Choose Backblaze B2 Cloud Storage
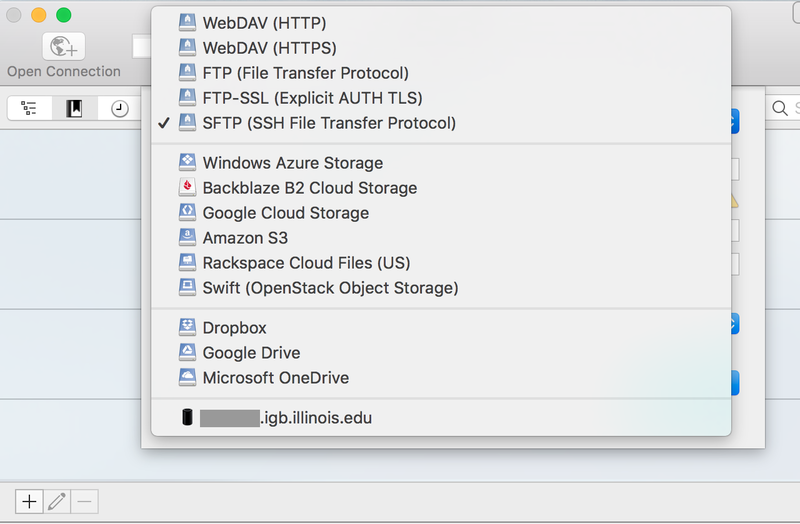This screenshot has height=524, width=800. 309,188
